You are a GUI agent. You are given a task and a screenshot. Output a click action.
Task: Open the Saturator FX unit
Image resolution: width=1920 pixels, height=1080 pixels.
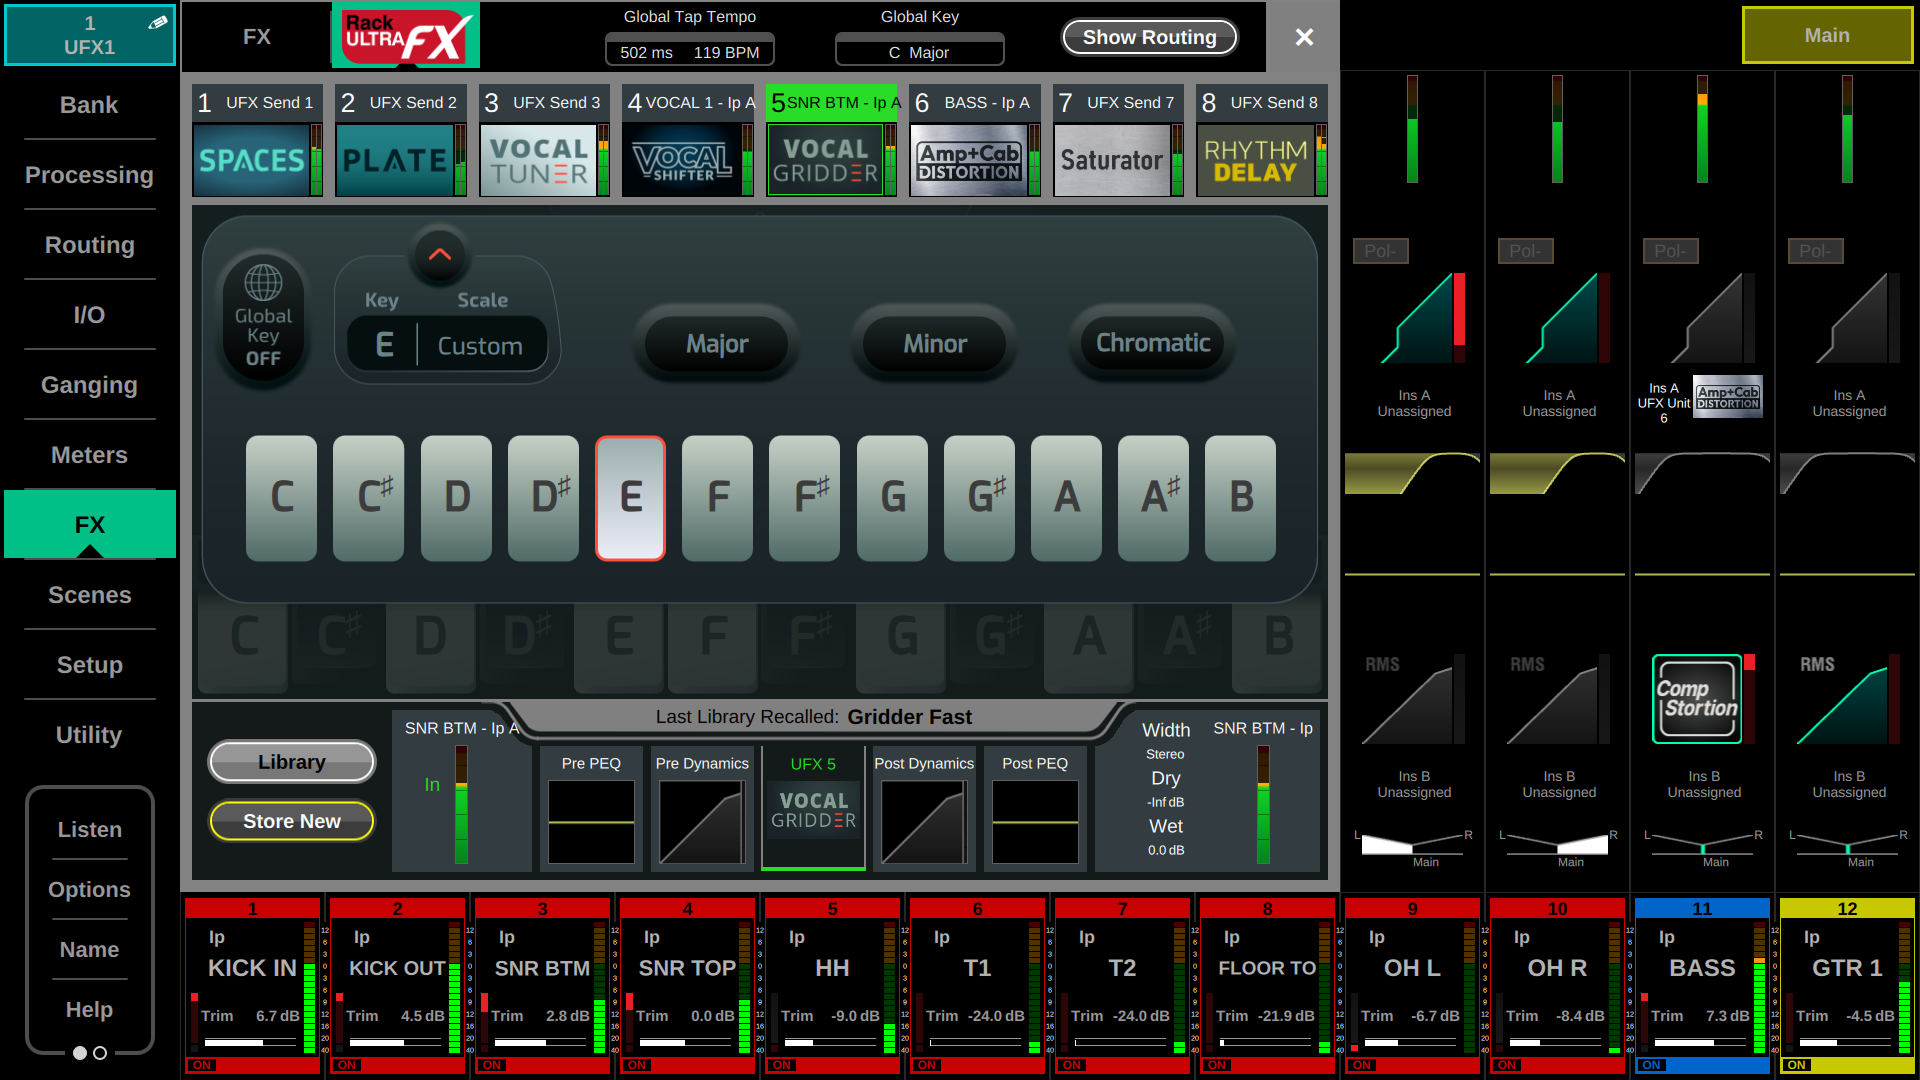click(1112, 160)
